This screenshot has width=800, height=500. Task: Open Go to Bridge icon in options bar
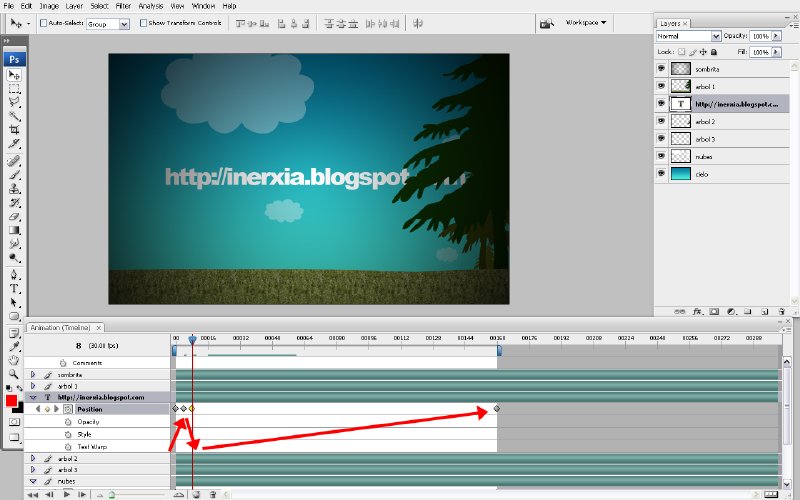[x=547, y=23]
